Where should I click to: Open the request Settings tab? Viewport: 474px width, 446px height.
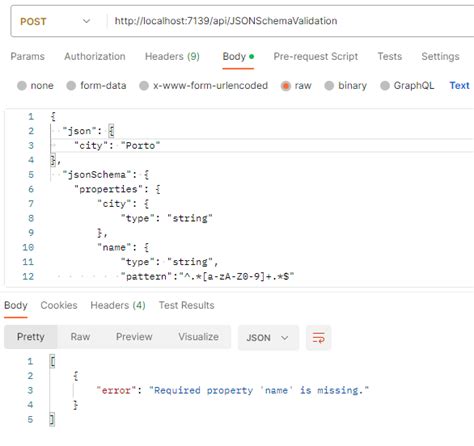(440, 56)
